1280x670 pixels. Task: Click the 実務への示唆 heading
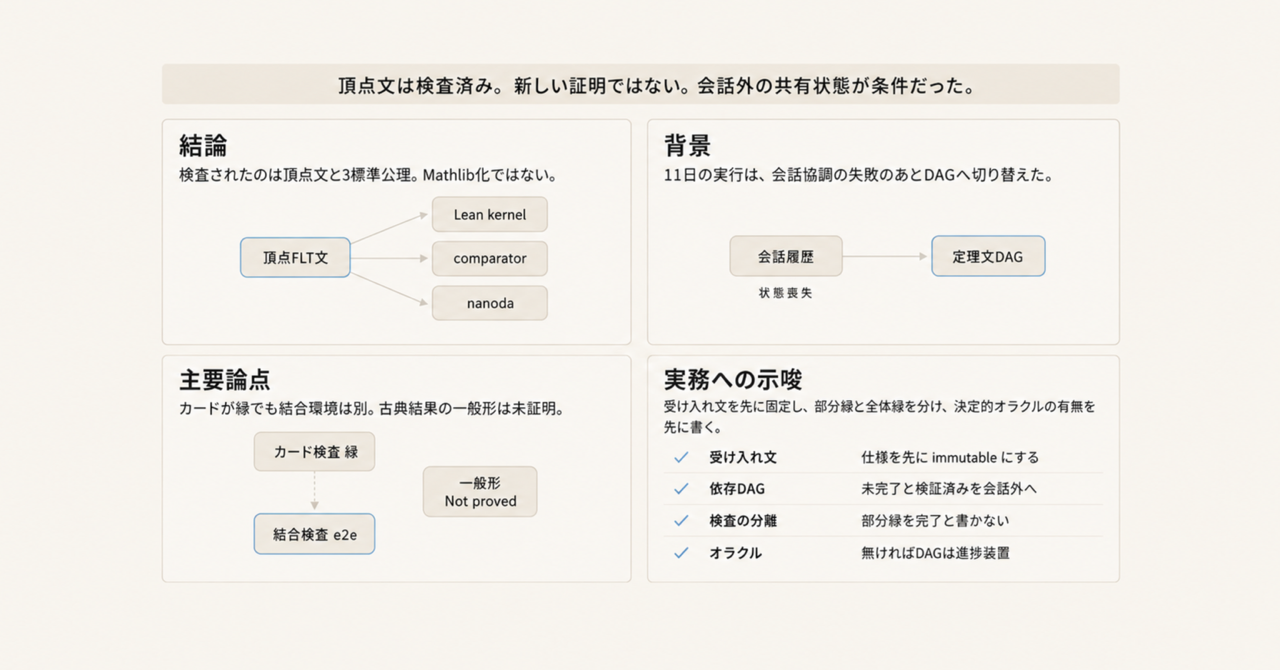(x=734, y=380)
